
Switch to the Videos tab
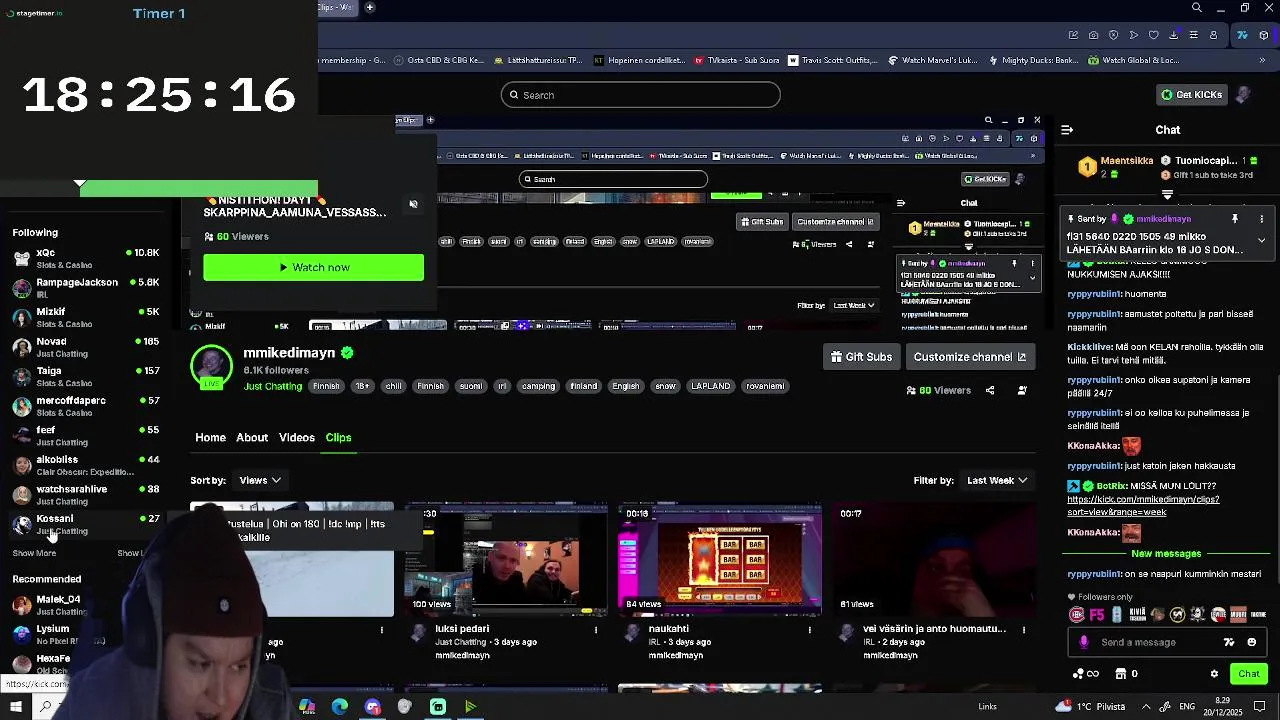[297, 437]
